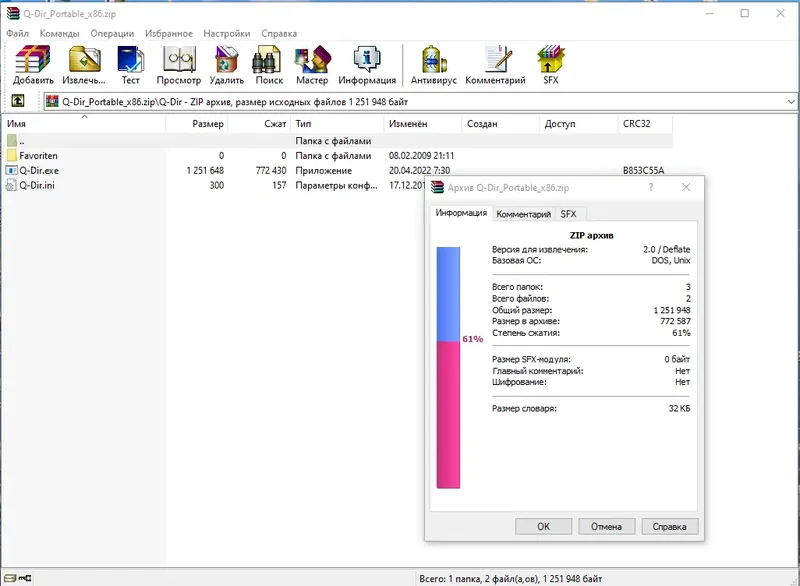Open the Настройки menu
Screen dimensions: 800x586
pyautogui.click(x=227, y=33)
